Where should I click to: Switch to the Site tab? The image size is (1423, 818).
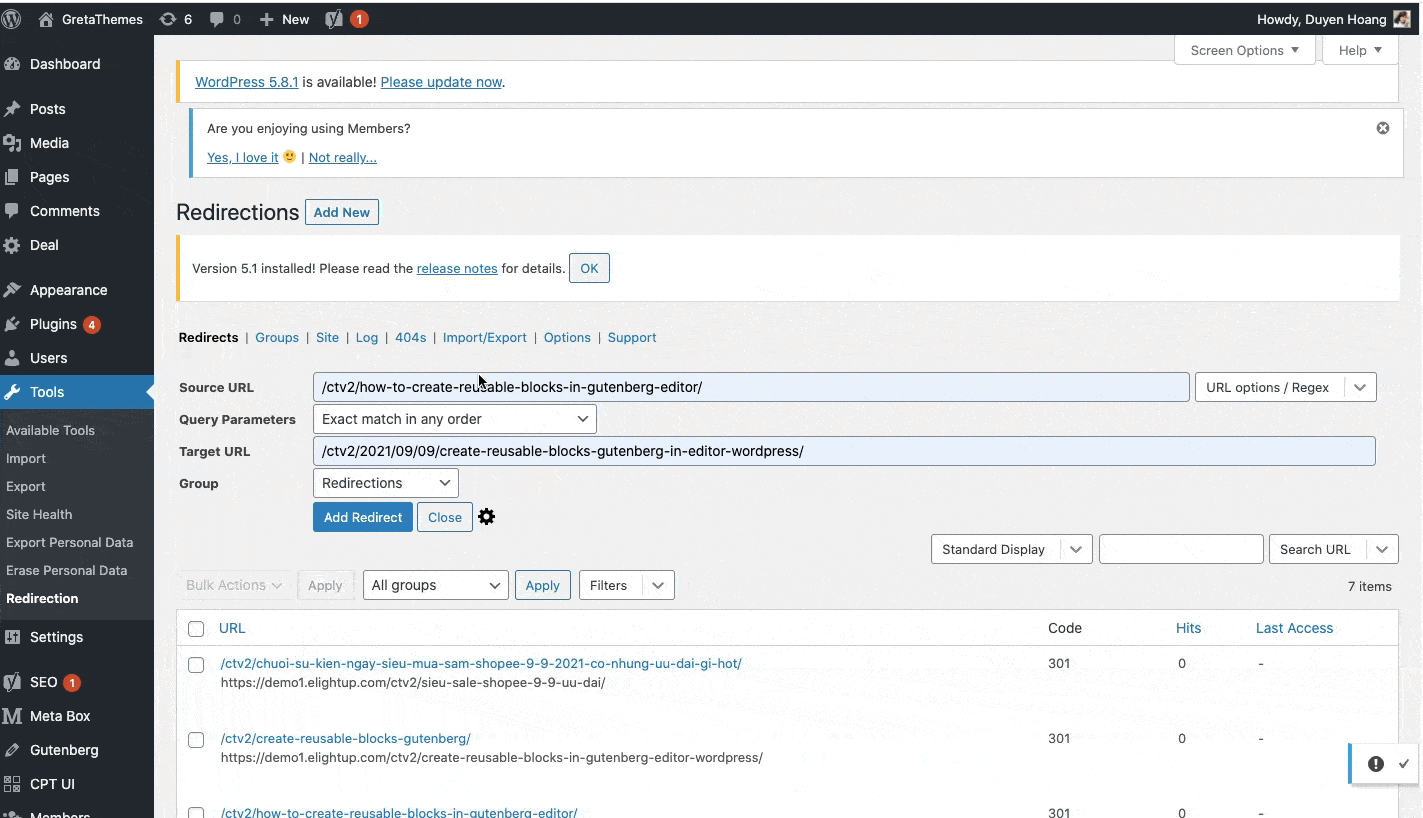pyautogui.click(x=327, y=337)
